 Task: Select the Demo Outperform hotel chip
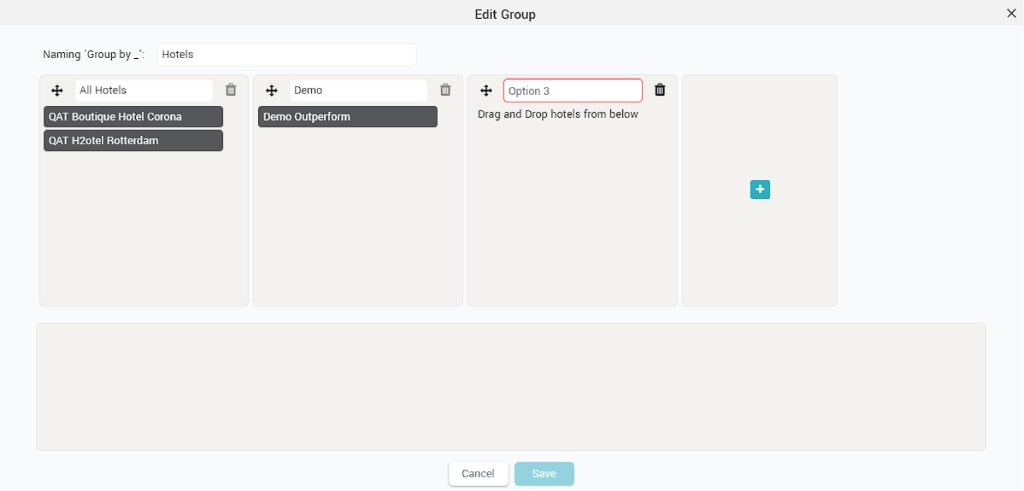[347, 117]
